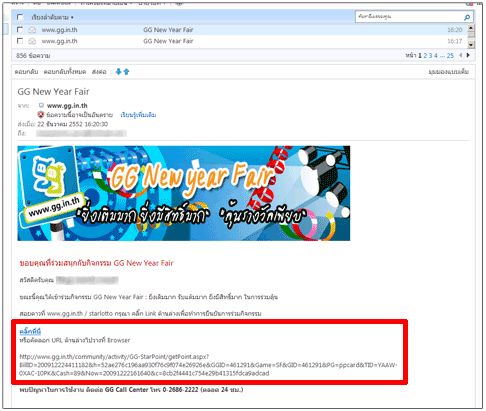Go to next page with right arrow
Image resolution: width=486 pixels, height=411 pixels.
(468, 55)
